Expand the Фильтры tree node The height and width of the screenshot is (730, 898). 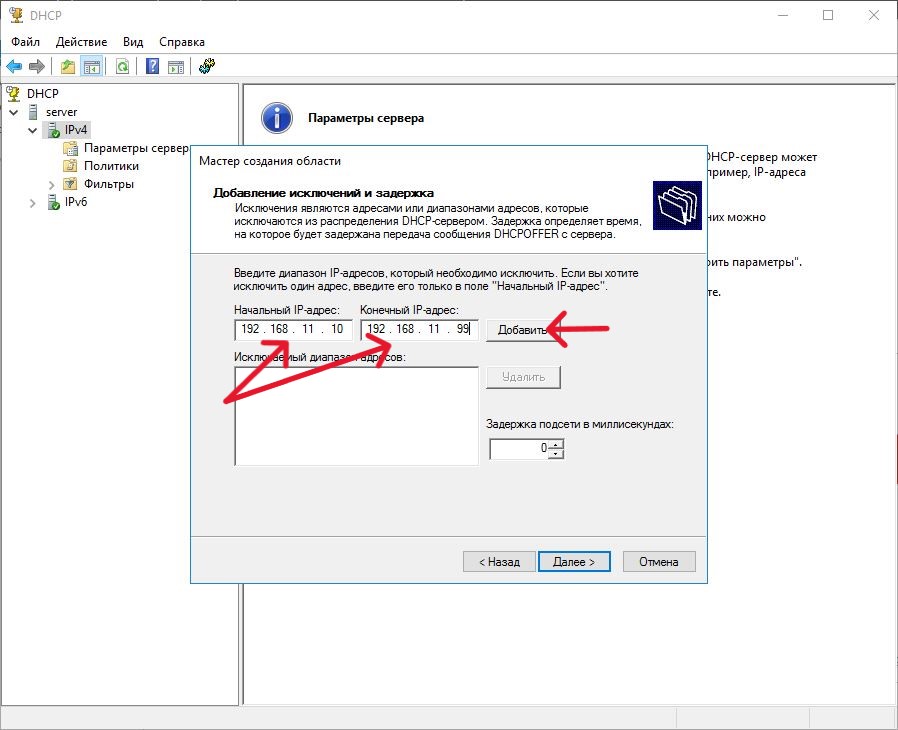pyautogui.click(x=52, y=184)
